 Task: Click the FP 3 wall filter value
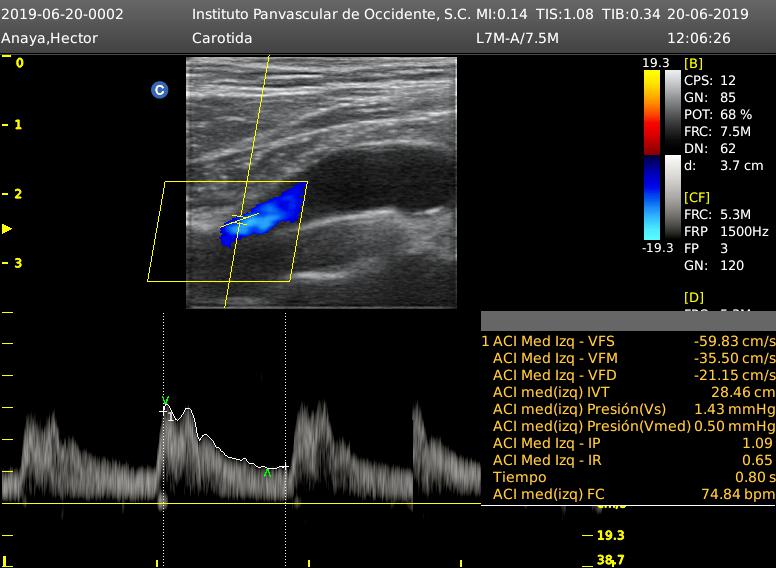(706, 248)
